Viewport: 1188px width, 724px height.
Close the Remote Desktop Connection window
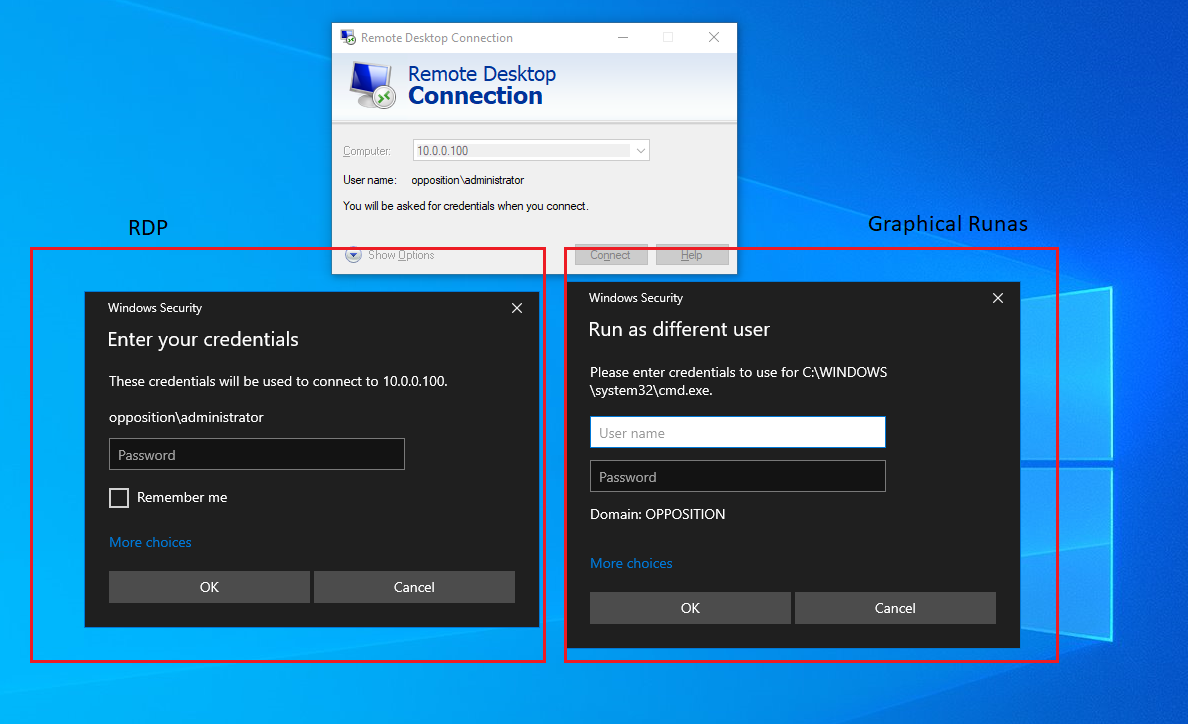tap(714, 37)
